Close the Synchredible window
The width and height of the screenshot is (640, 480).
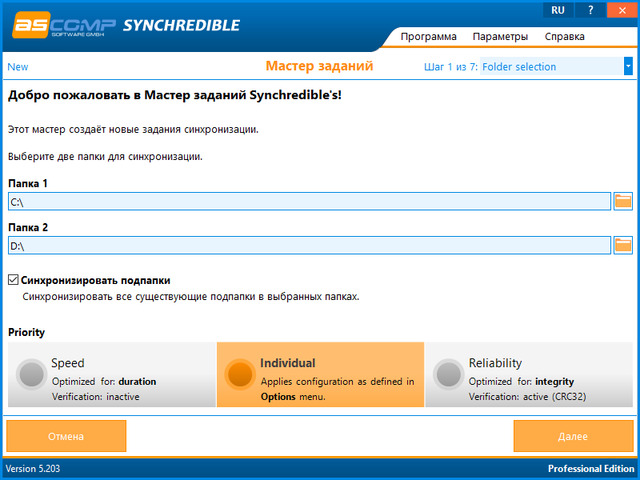(x=622, y=10)
